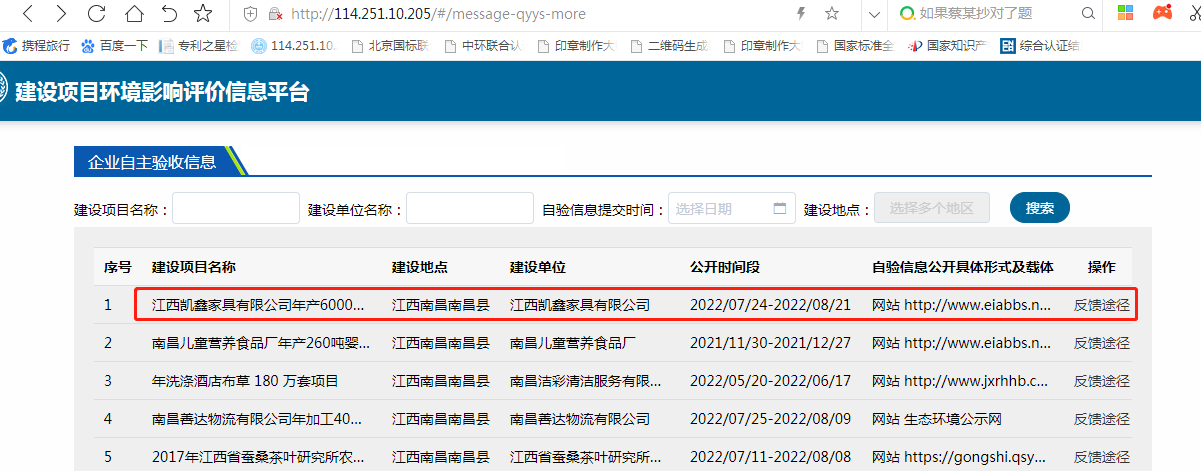1201x471 pixels.
Task: Open the 国家知识产 bookmark
Action: tap(947, 45)
